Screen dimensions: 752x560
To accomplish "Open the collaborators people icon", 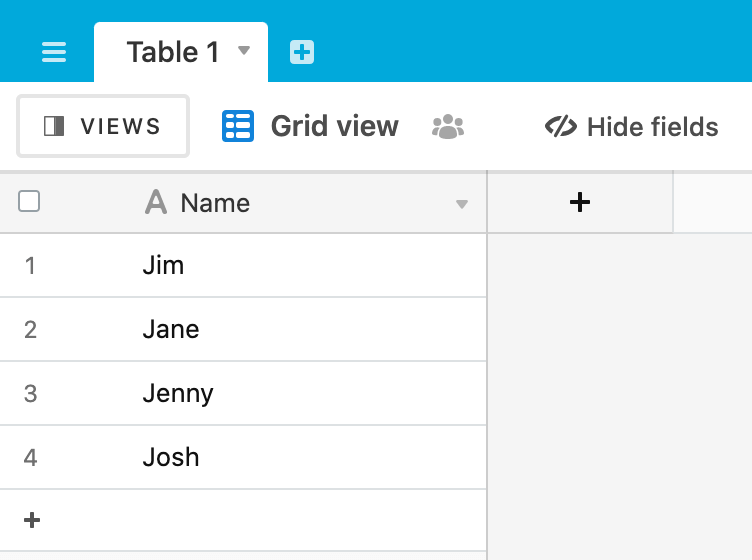I will (x=448, y=127).
